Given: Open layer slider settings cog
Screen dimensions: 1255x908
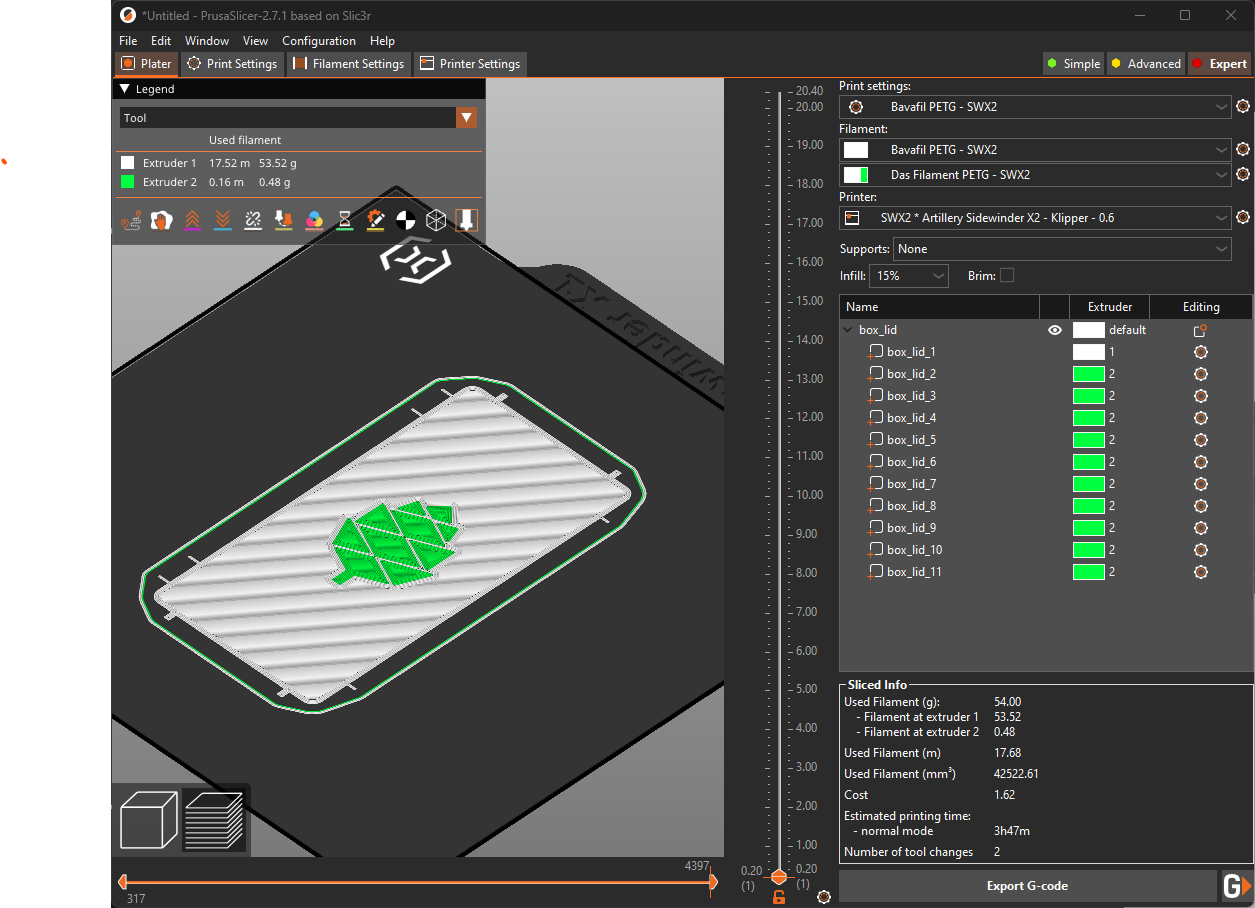Looking at the screenshot, I should pos(824,896).
